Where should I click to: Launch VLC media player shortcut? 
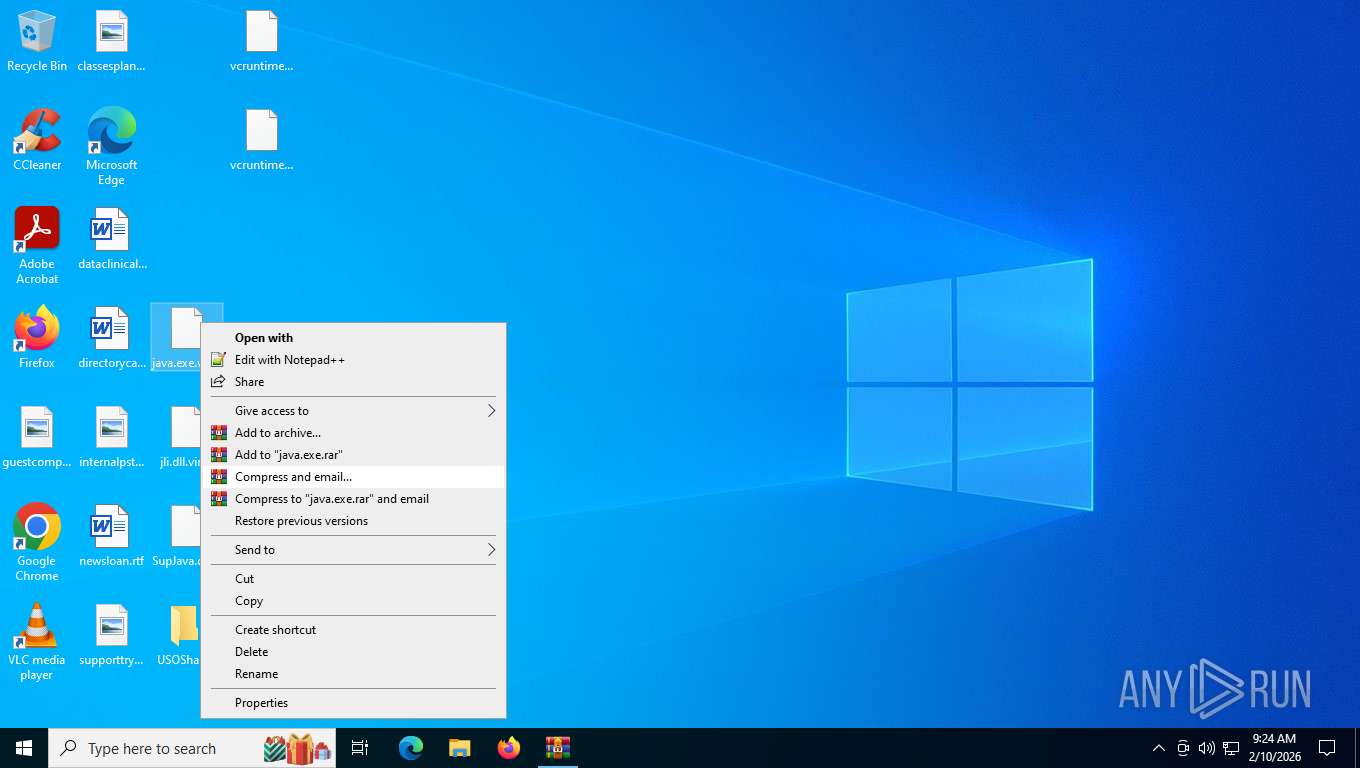[37, 642]
